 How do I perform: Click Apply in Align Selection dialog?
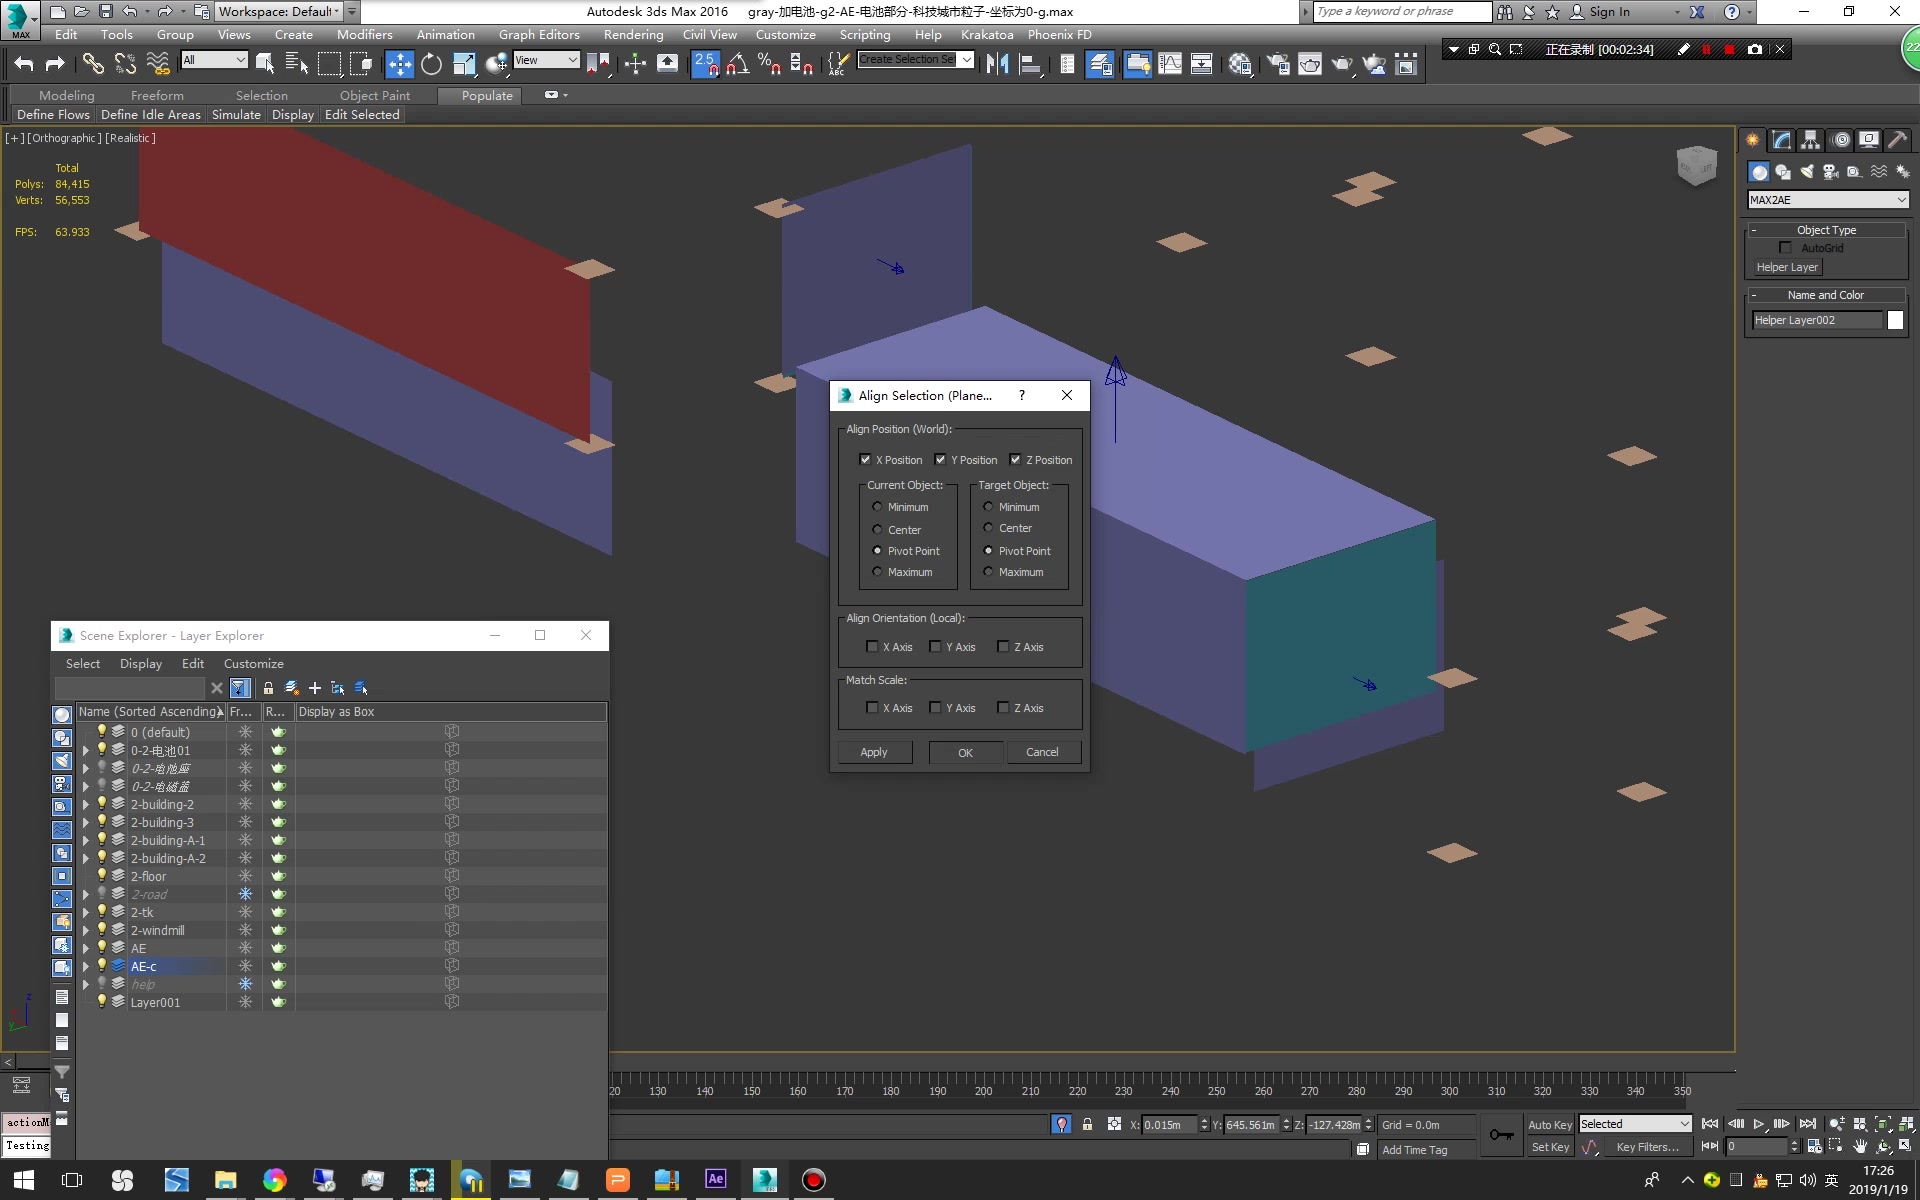[x=873, y=752]
